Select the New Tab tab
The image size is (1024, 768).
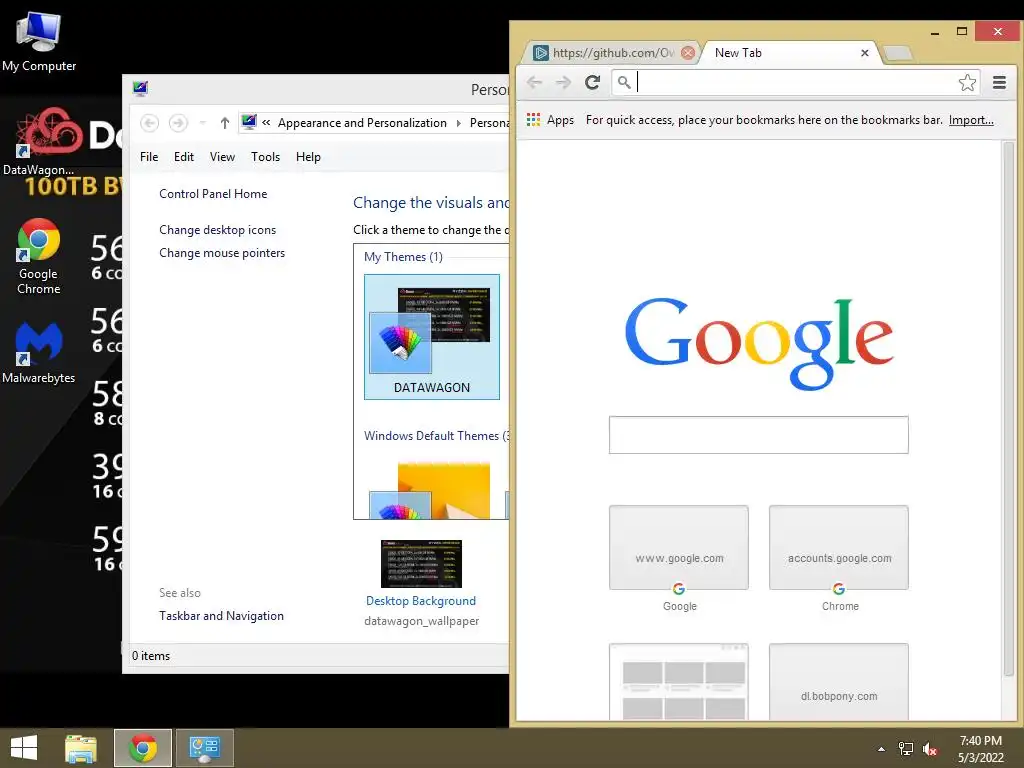[784, 53]
